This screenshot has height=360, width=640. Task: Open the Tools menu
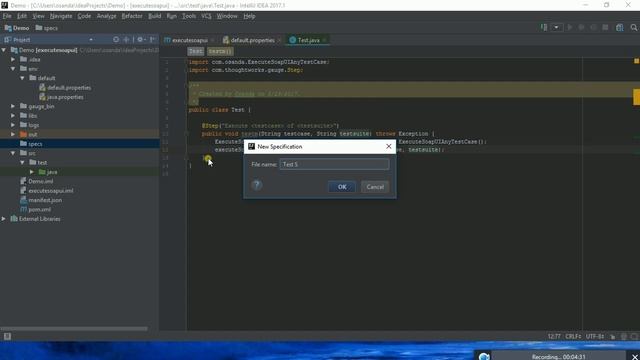tap(189, 16)
